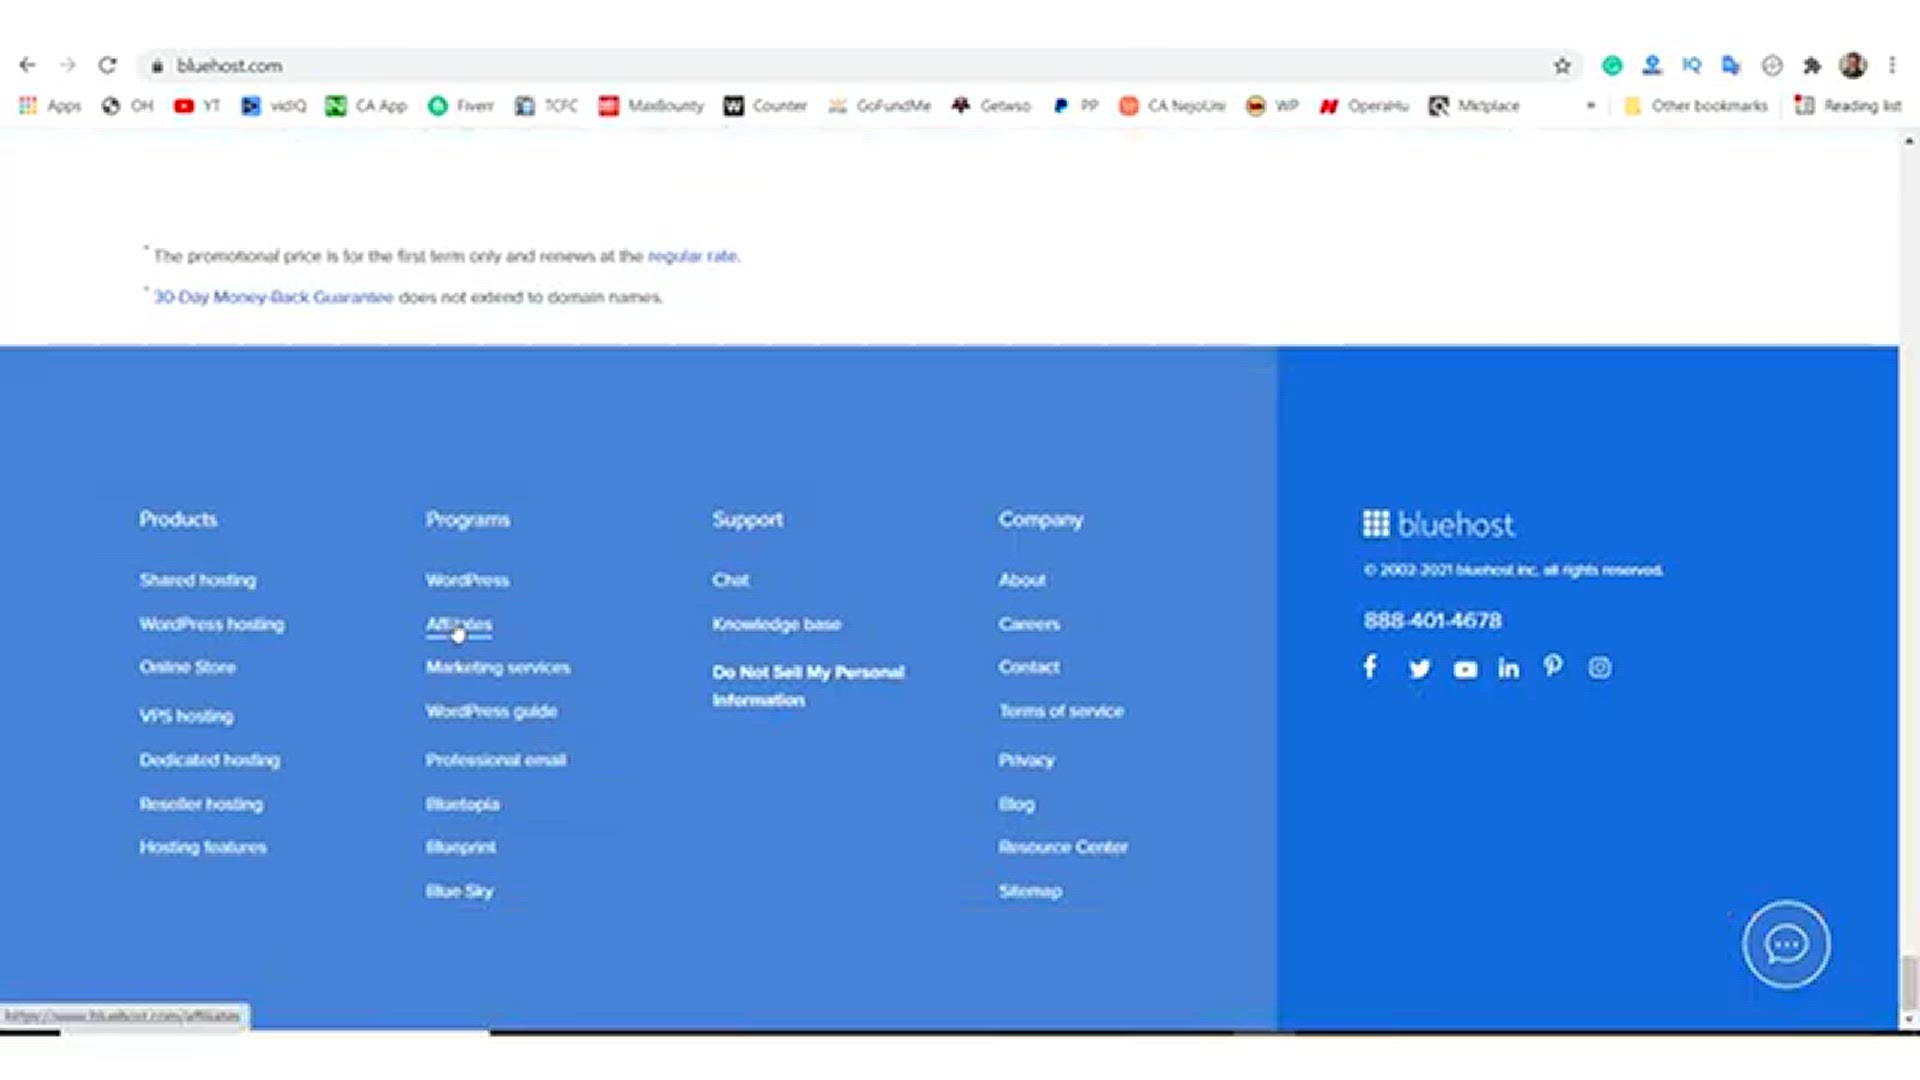Open the Grammarly extension icon
This screenshot has height=1080, width=1920.
[1612, 66]
